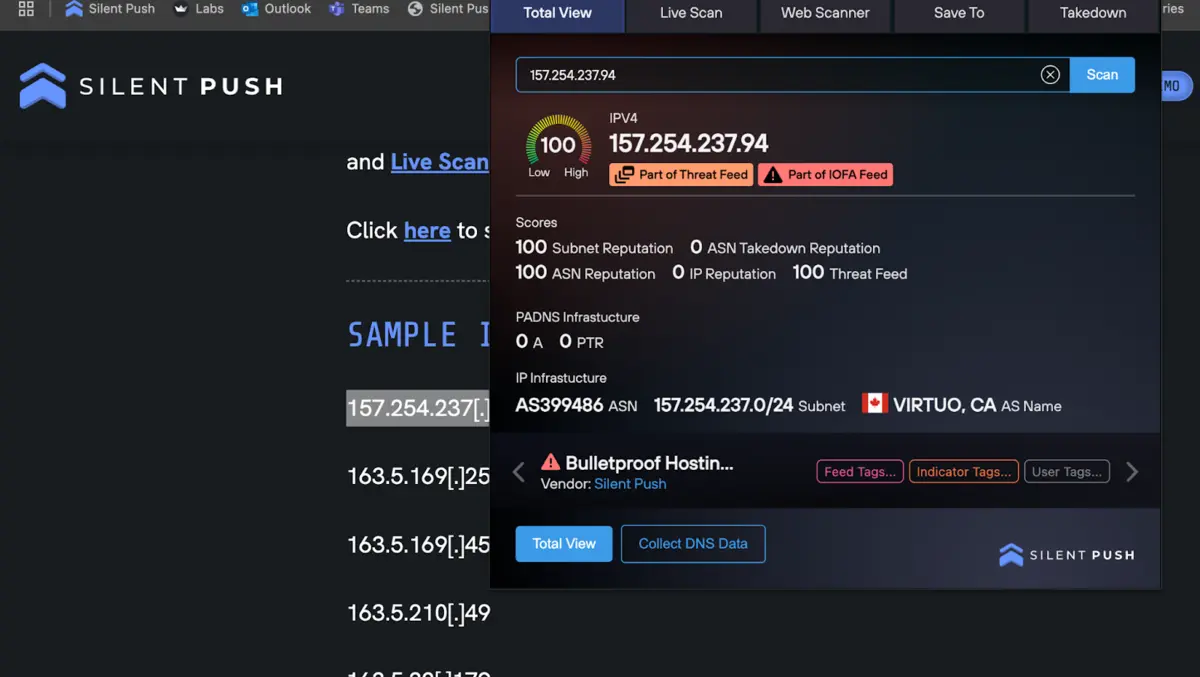Switch to the Web Scanner tab

point(825,14)
